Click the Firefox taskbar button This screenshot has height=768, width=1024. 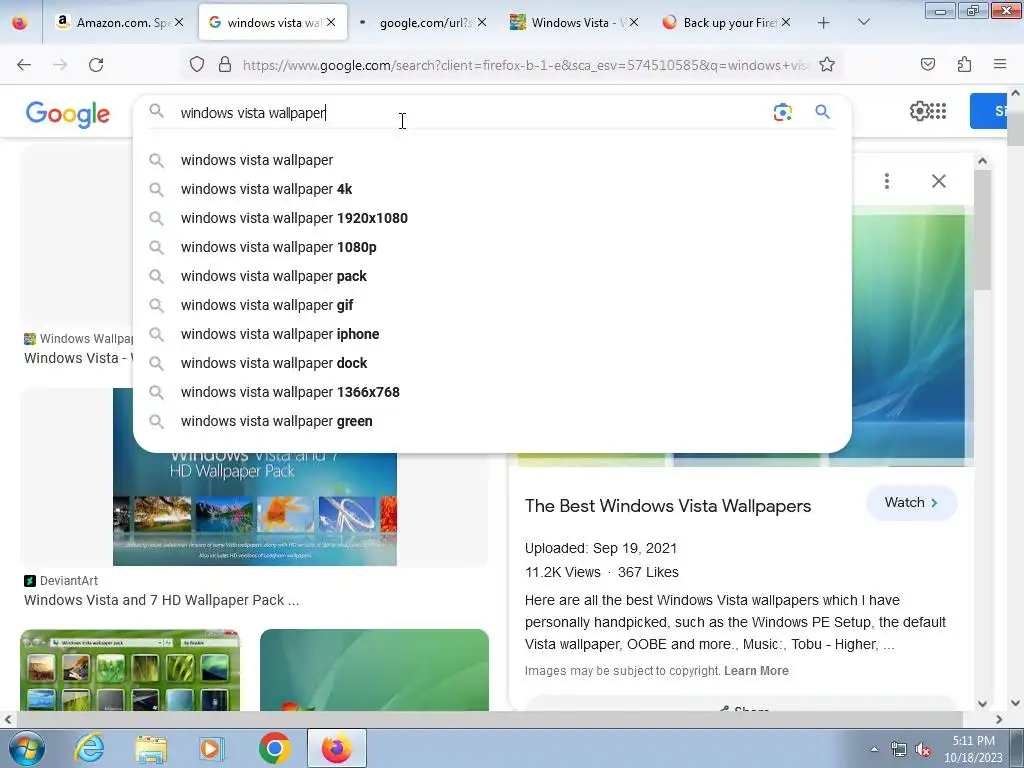[336, 748]
